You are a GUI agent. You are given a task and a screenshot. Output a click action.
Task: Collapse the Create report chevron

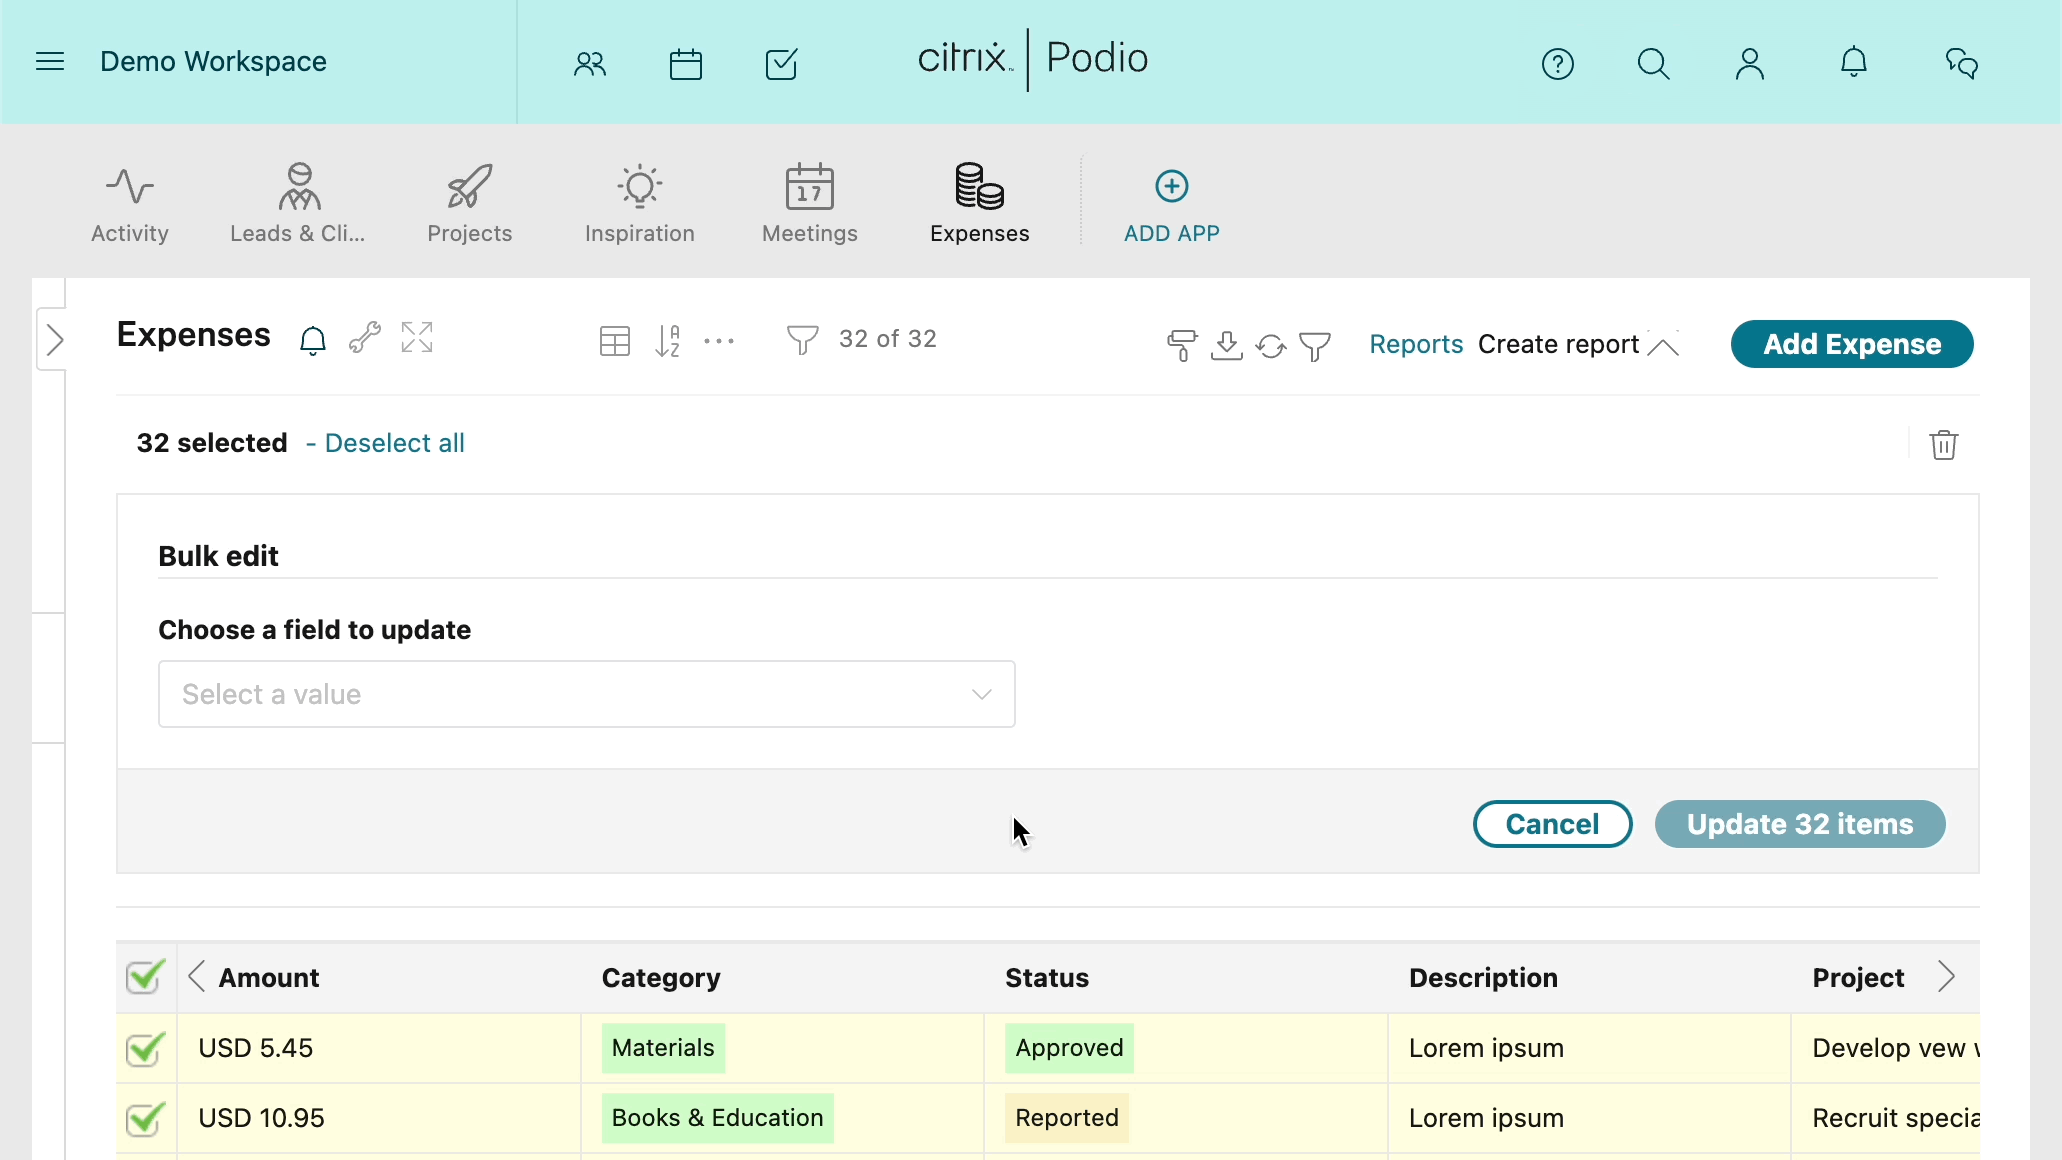(1663, 346)
